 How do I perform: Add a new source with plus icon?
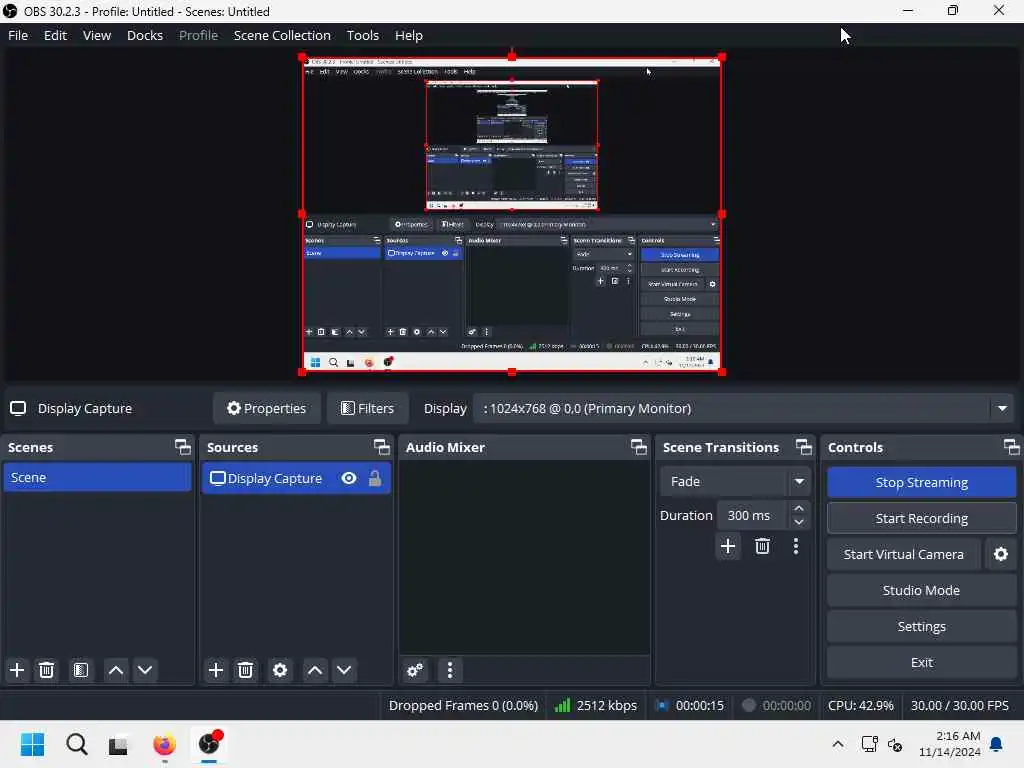click(x=216, y=670)
